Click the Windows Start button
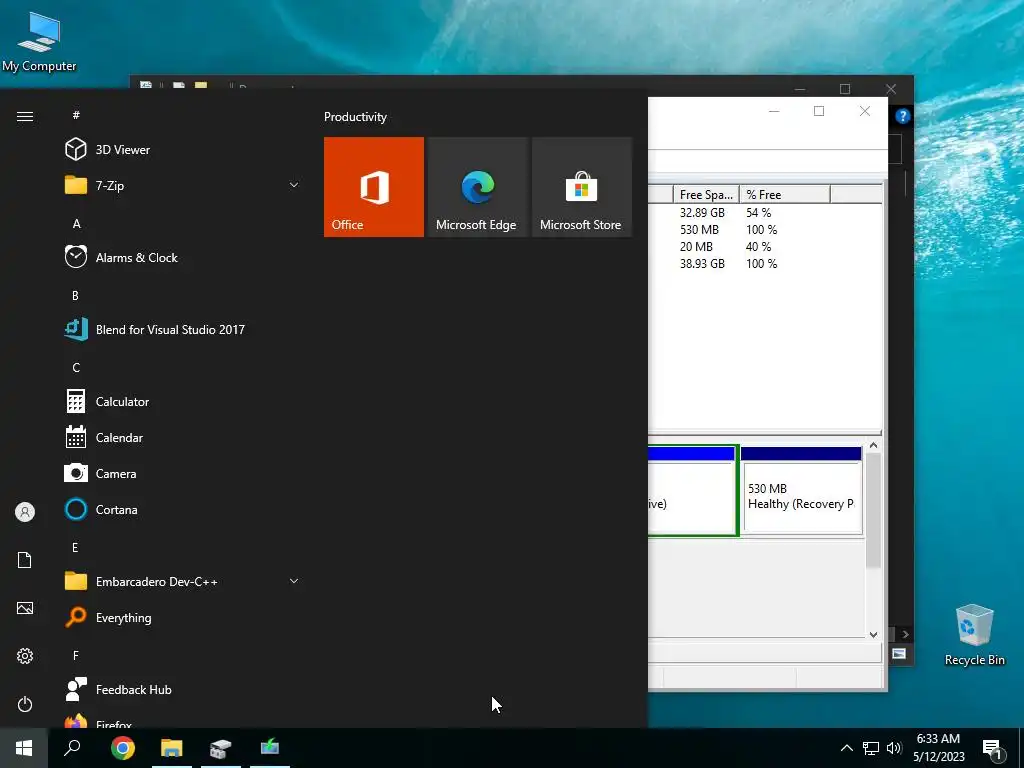 pos(24,748)
